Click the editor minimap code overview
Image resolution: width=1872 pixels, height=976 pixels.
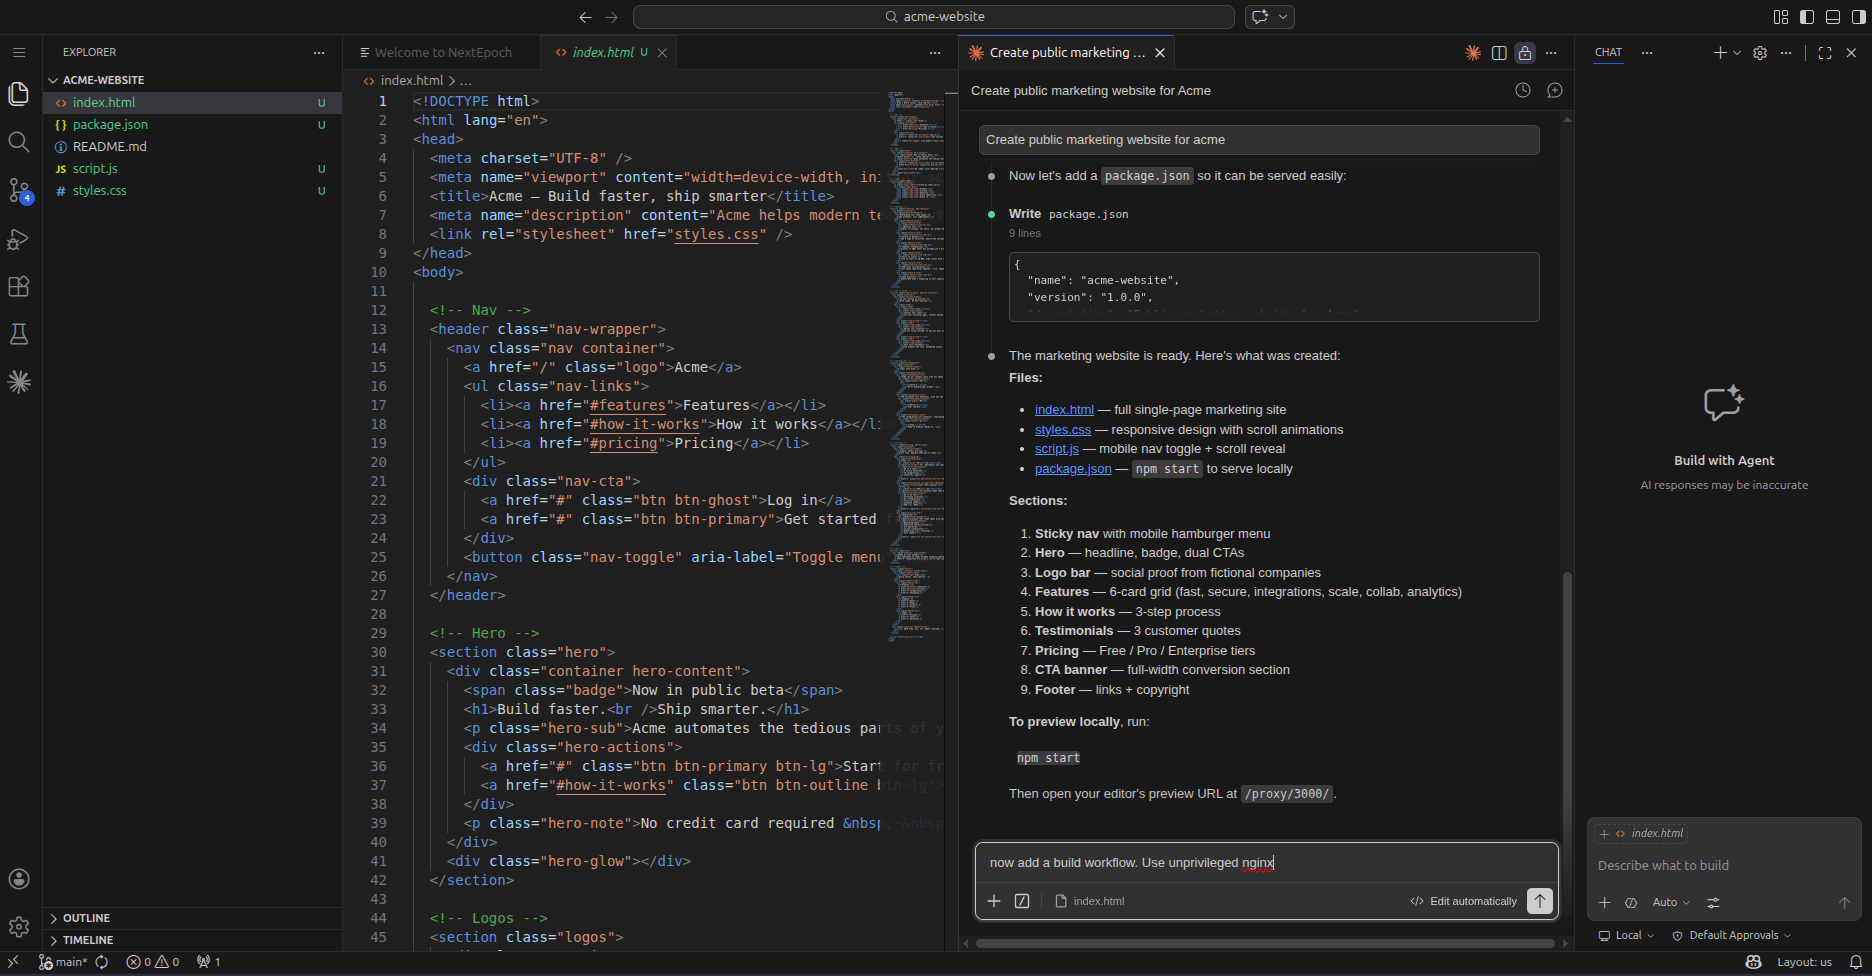(x=915, y=365)
